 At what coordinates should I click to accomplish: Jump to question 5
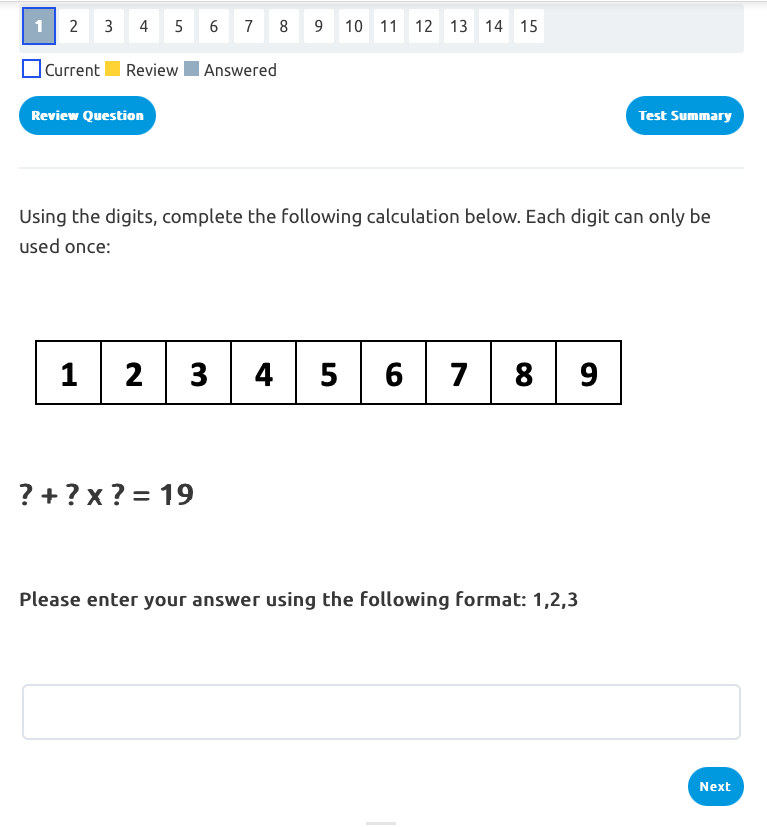178,27
